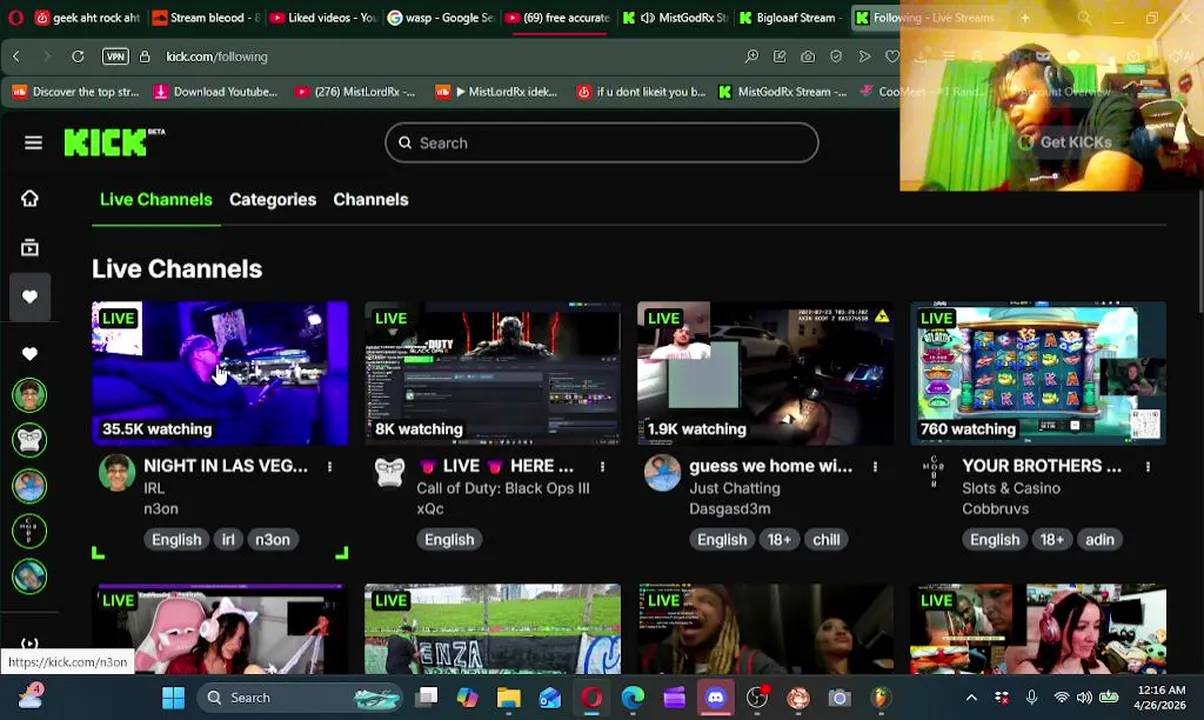Viewport: 1204px width, 720px height.
Task: Focus the Kick Search field
Action: coord(601,143)
